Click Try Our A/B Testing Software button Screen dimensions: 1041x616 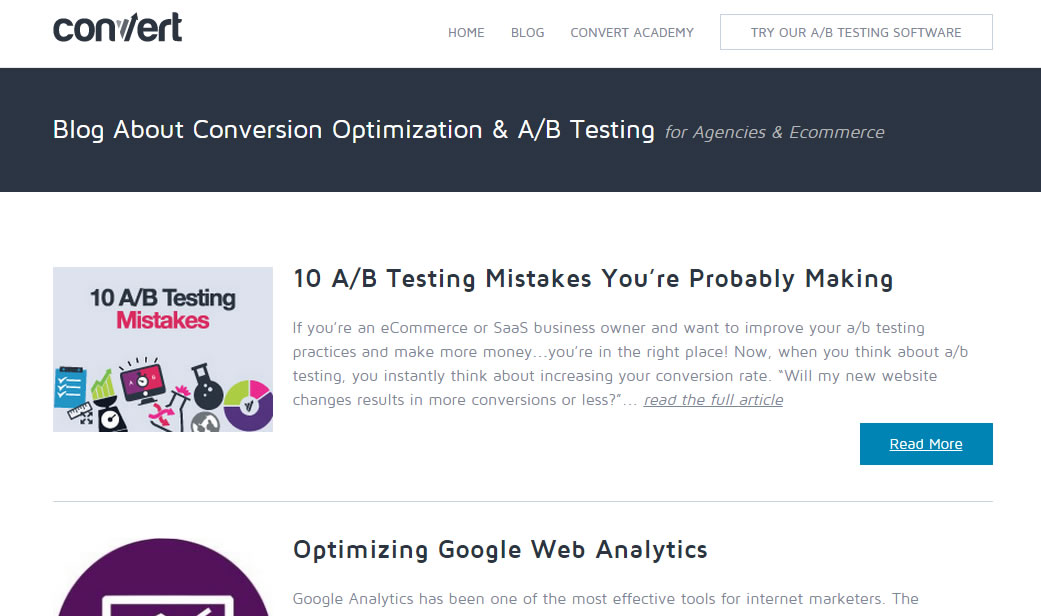tap(856, 32)
